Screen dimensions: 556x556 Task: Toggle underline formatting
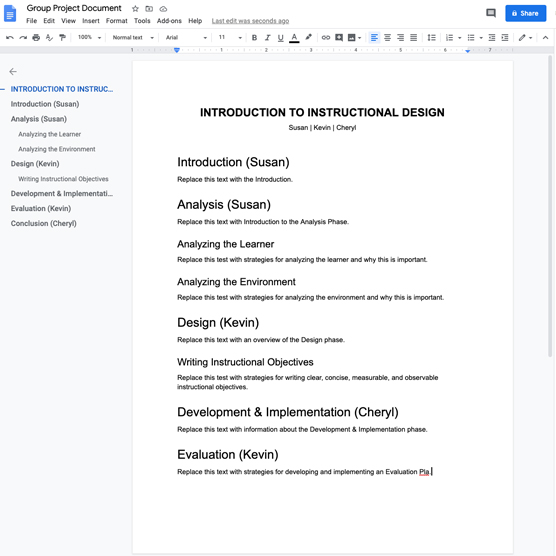point(280,38)
